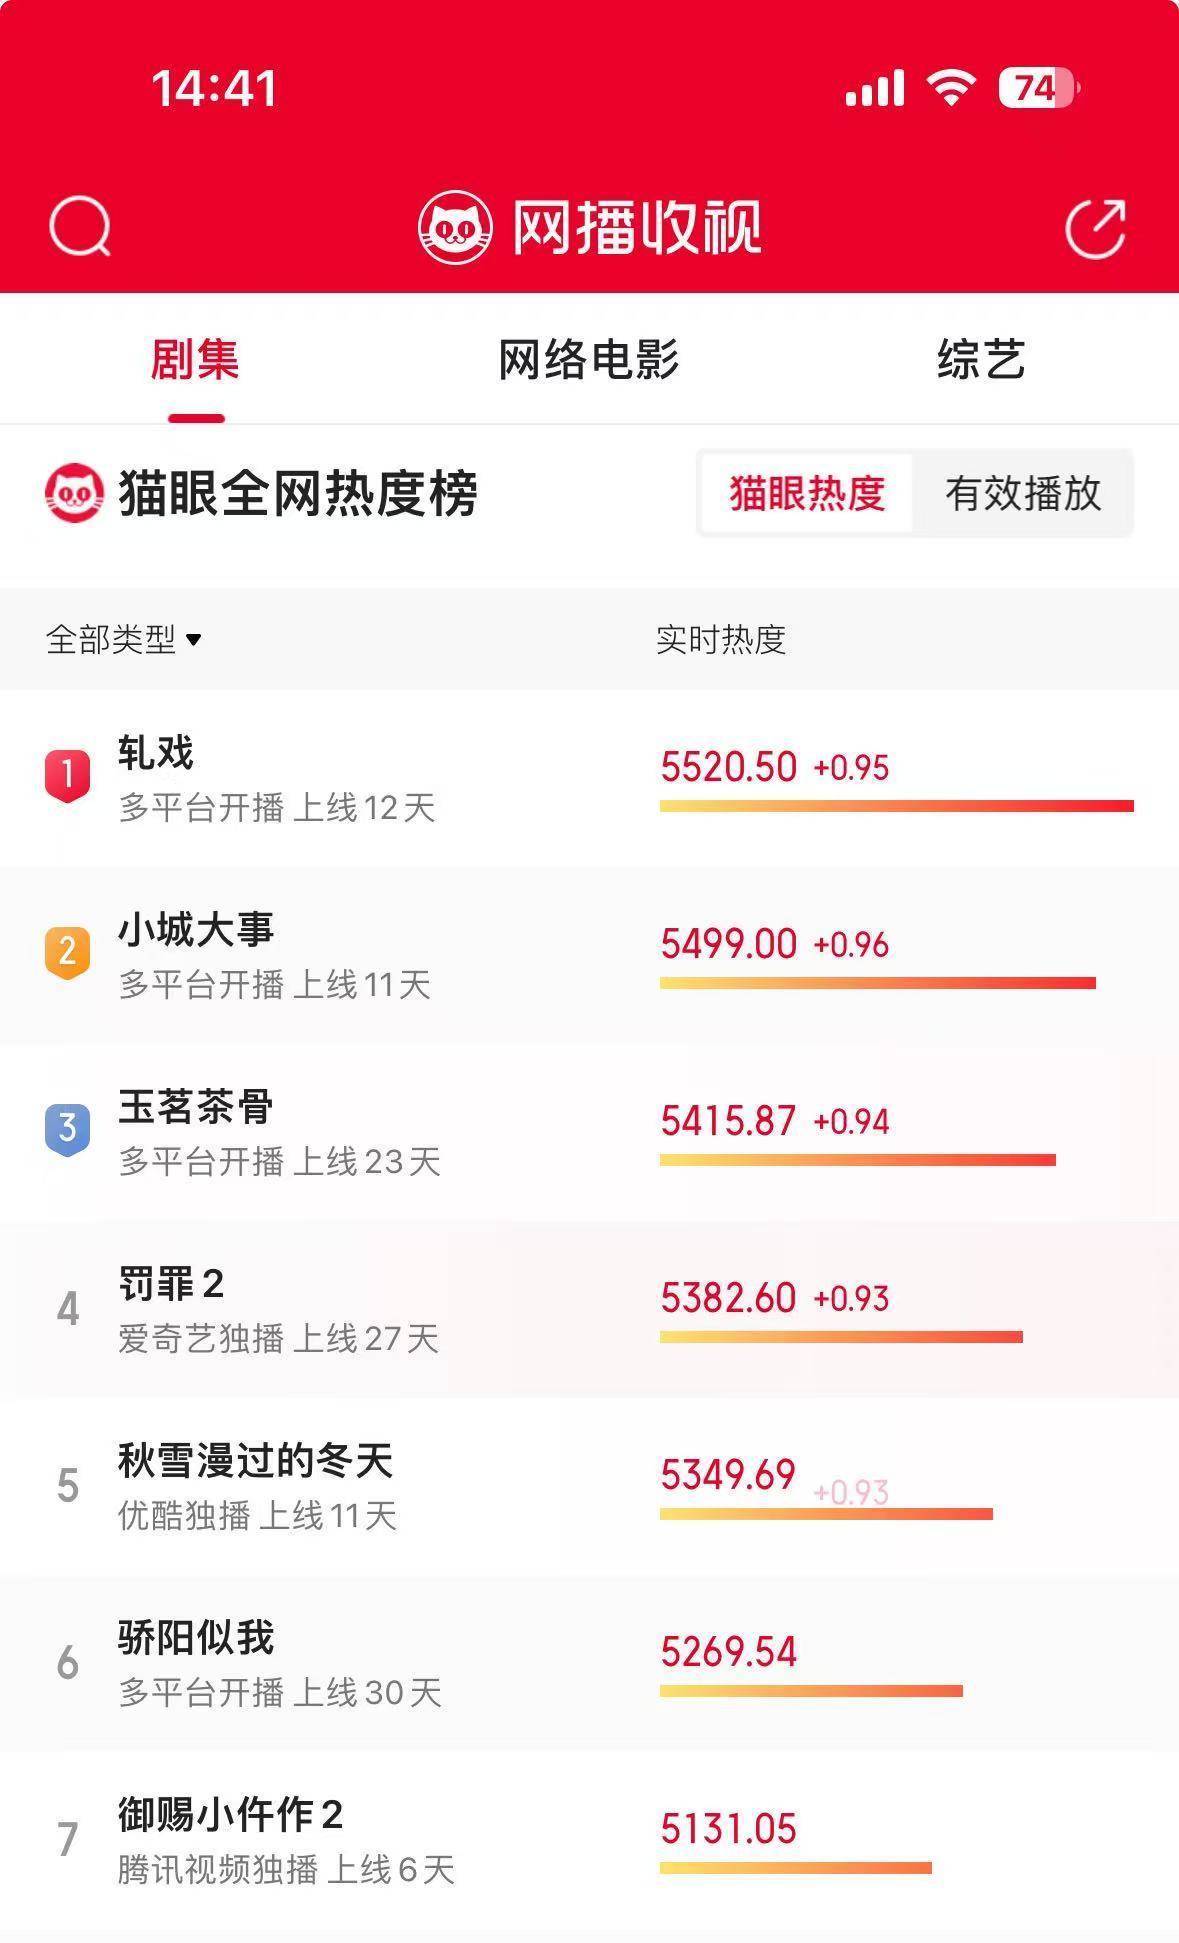
Task: Switch to 有效播放 ranking mode
Action: [x=1023, y=493]
